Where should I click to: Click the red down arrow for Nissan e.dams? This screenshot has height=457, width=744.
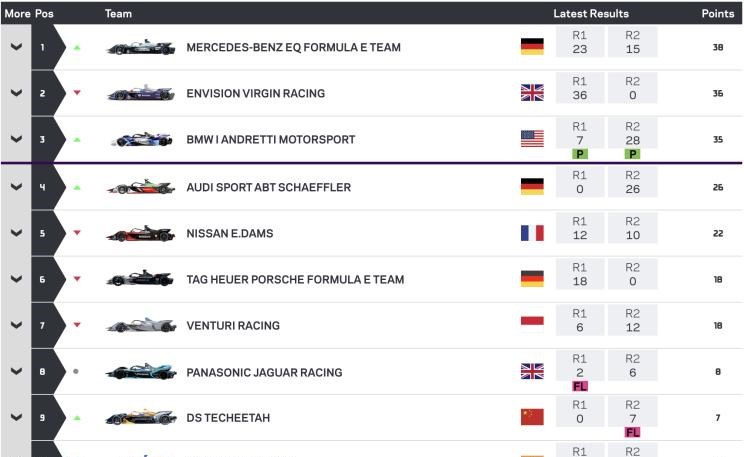(x=77, y=233)
